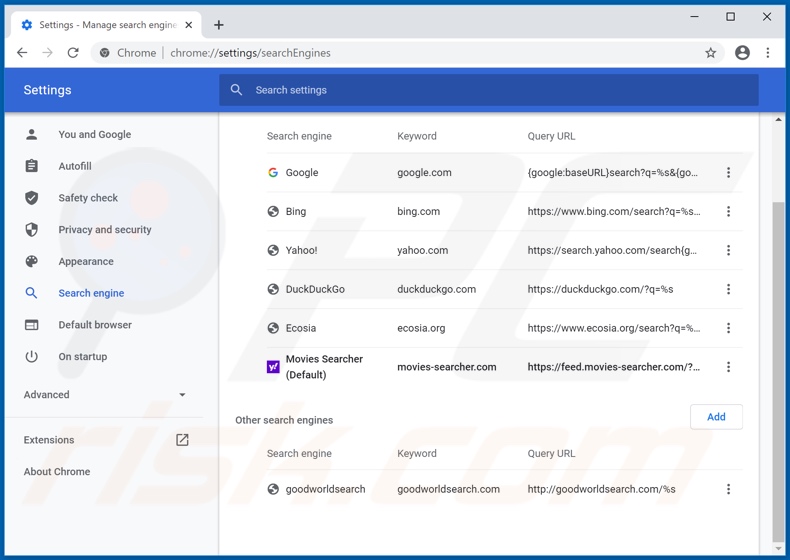Go back using the browser back arrow
This screenshot has height=560, width=790.
22,53
